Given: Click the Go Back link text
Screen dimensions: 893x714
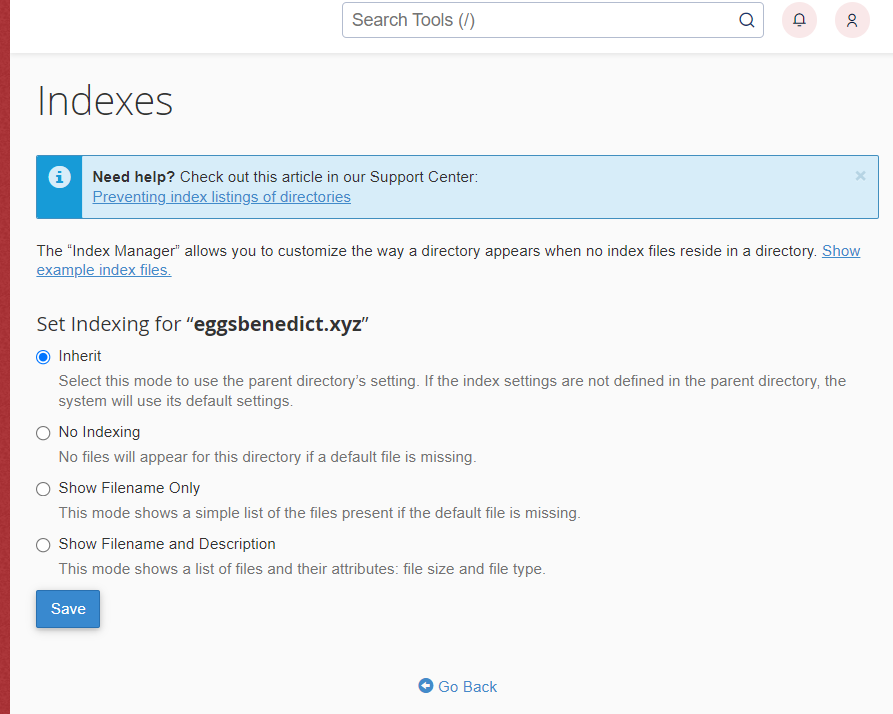Looking at the screenshot, I should pyautogui.click(x=467, y=687).
